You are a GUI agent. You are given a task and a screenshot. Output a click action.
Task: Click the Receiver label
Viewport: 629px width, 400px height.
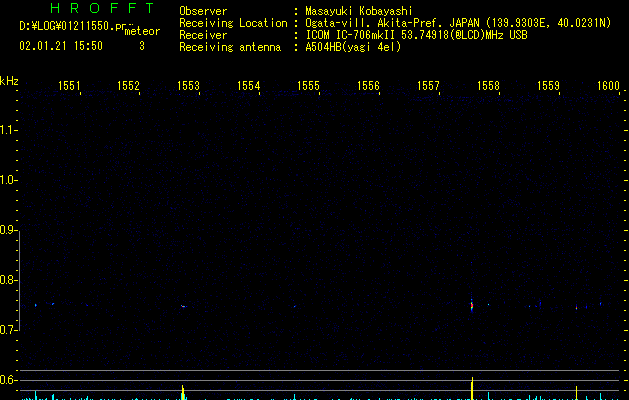[x=203, y=35]
